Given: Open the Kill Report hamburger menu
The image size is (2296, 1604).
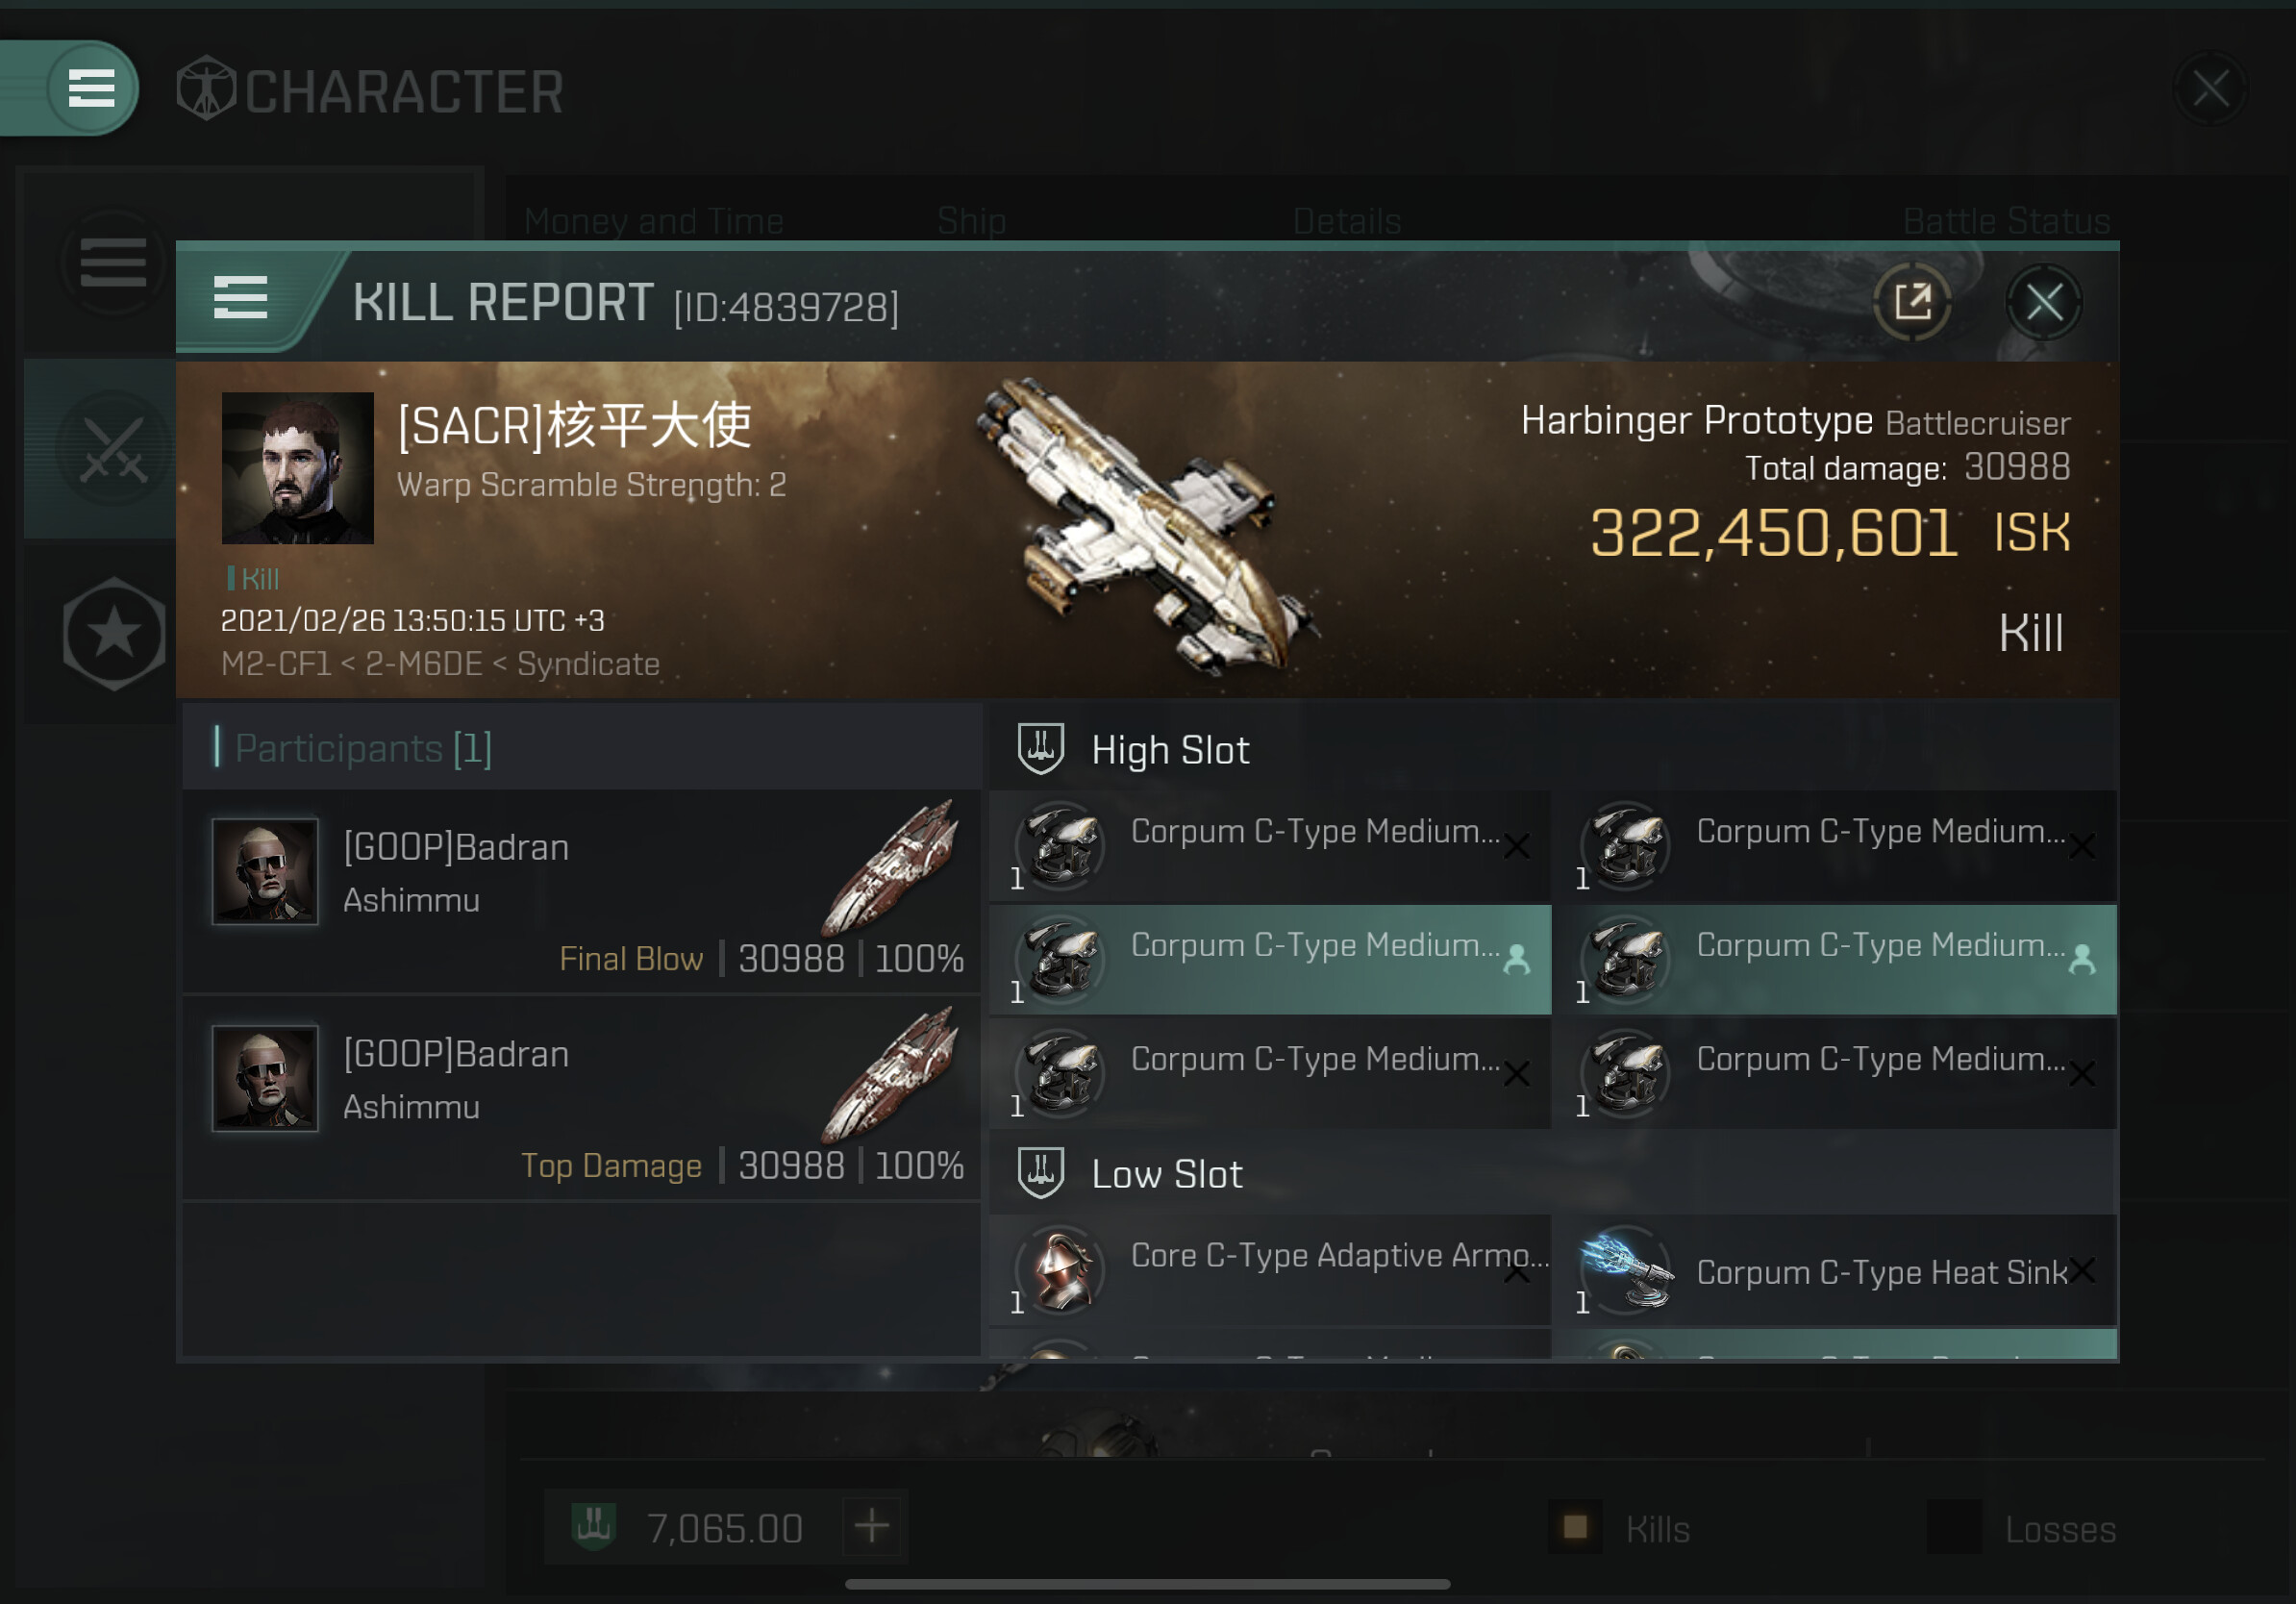Looking at the screenshot, I should (x=241, y=298).
